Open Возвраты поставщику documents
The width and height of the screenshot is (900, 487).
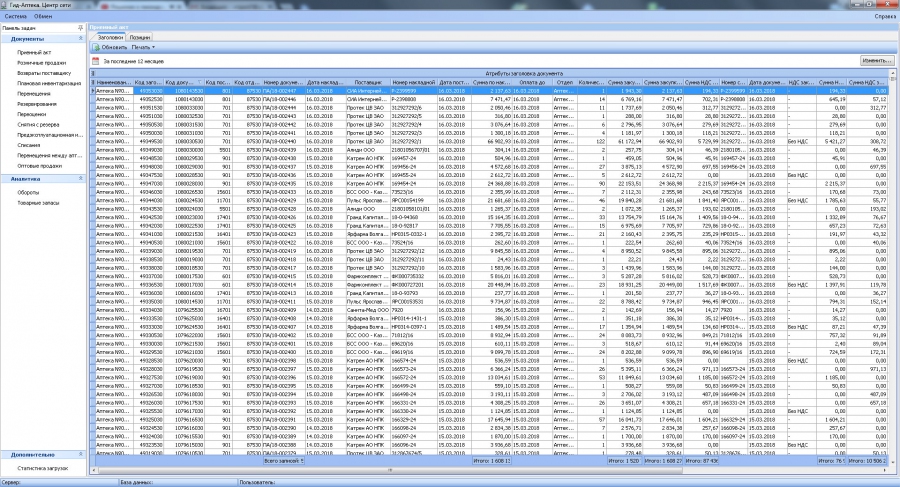[44, 73]
